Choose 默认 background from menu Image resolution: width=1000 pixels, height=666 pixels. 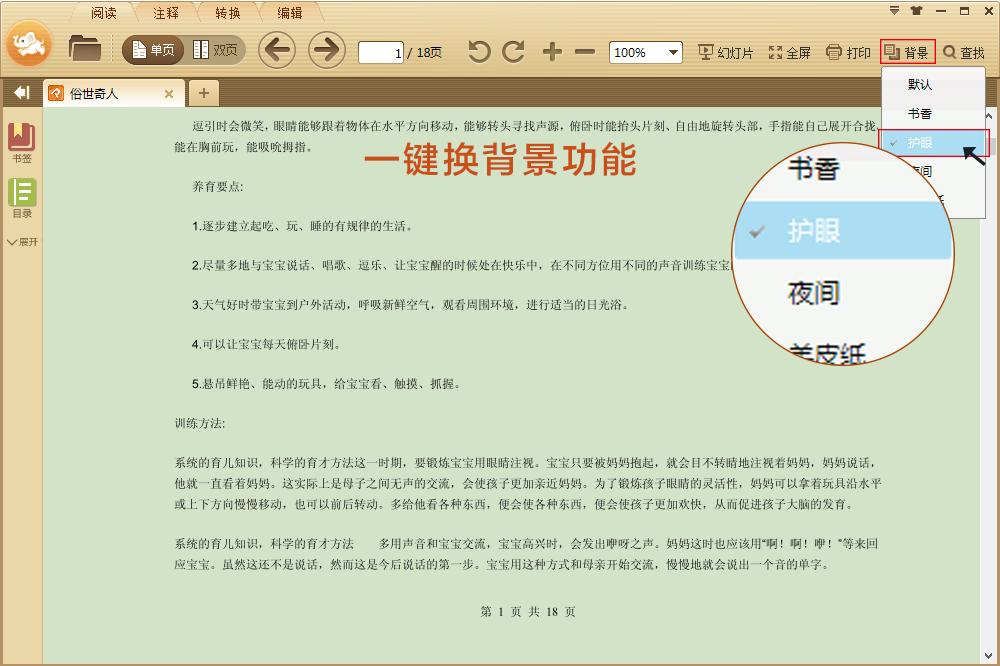pyautogui.click(x=919, y=85)
